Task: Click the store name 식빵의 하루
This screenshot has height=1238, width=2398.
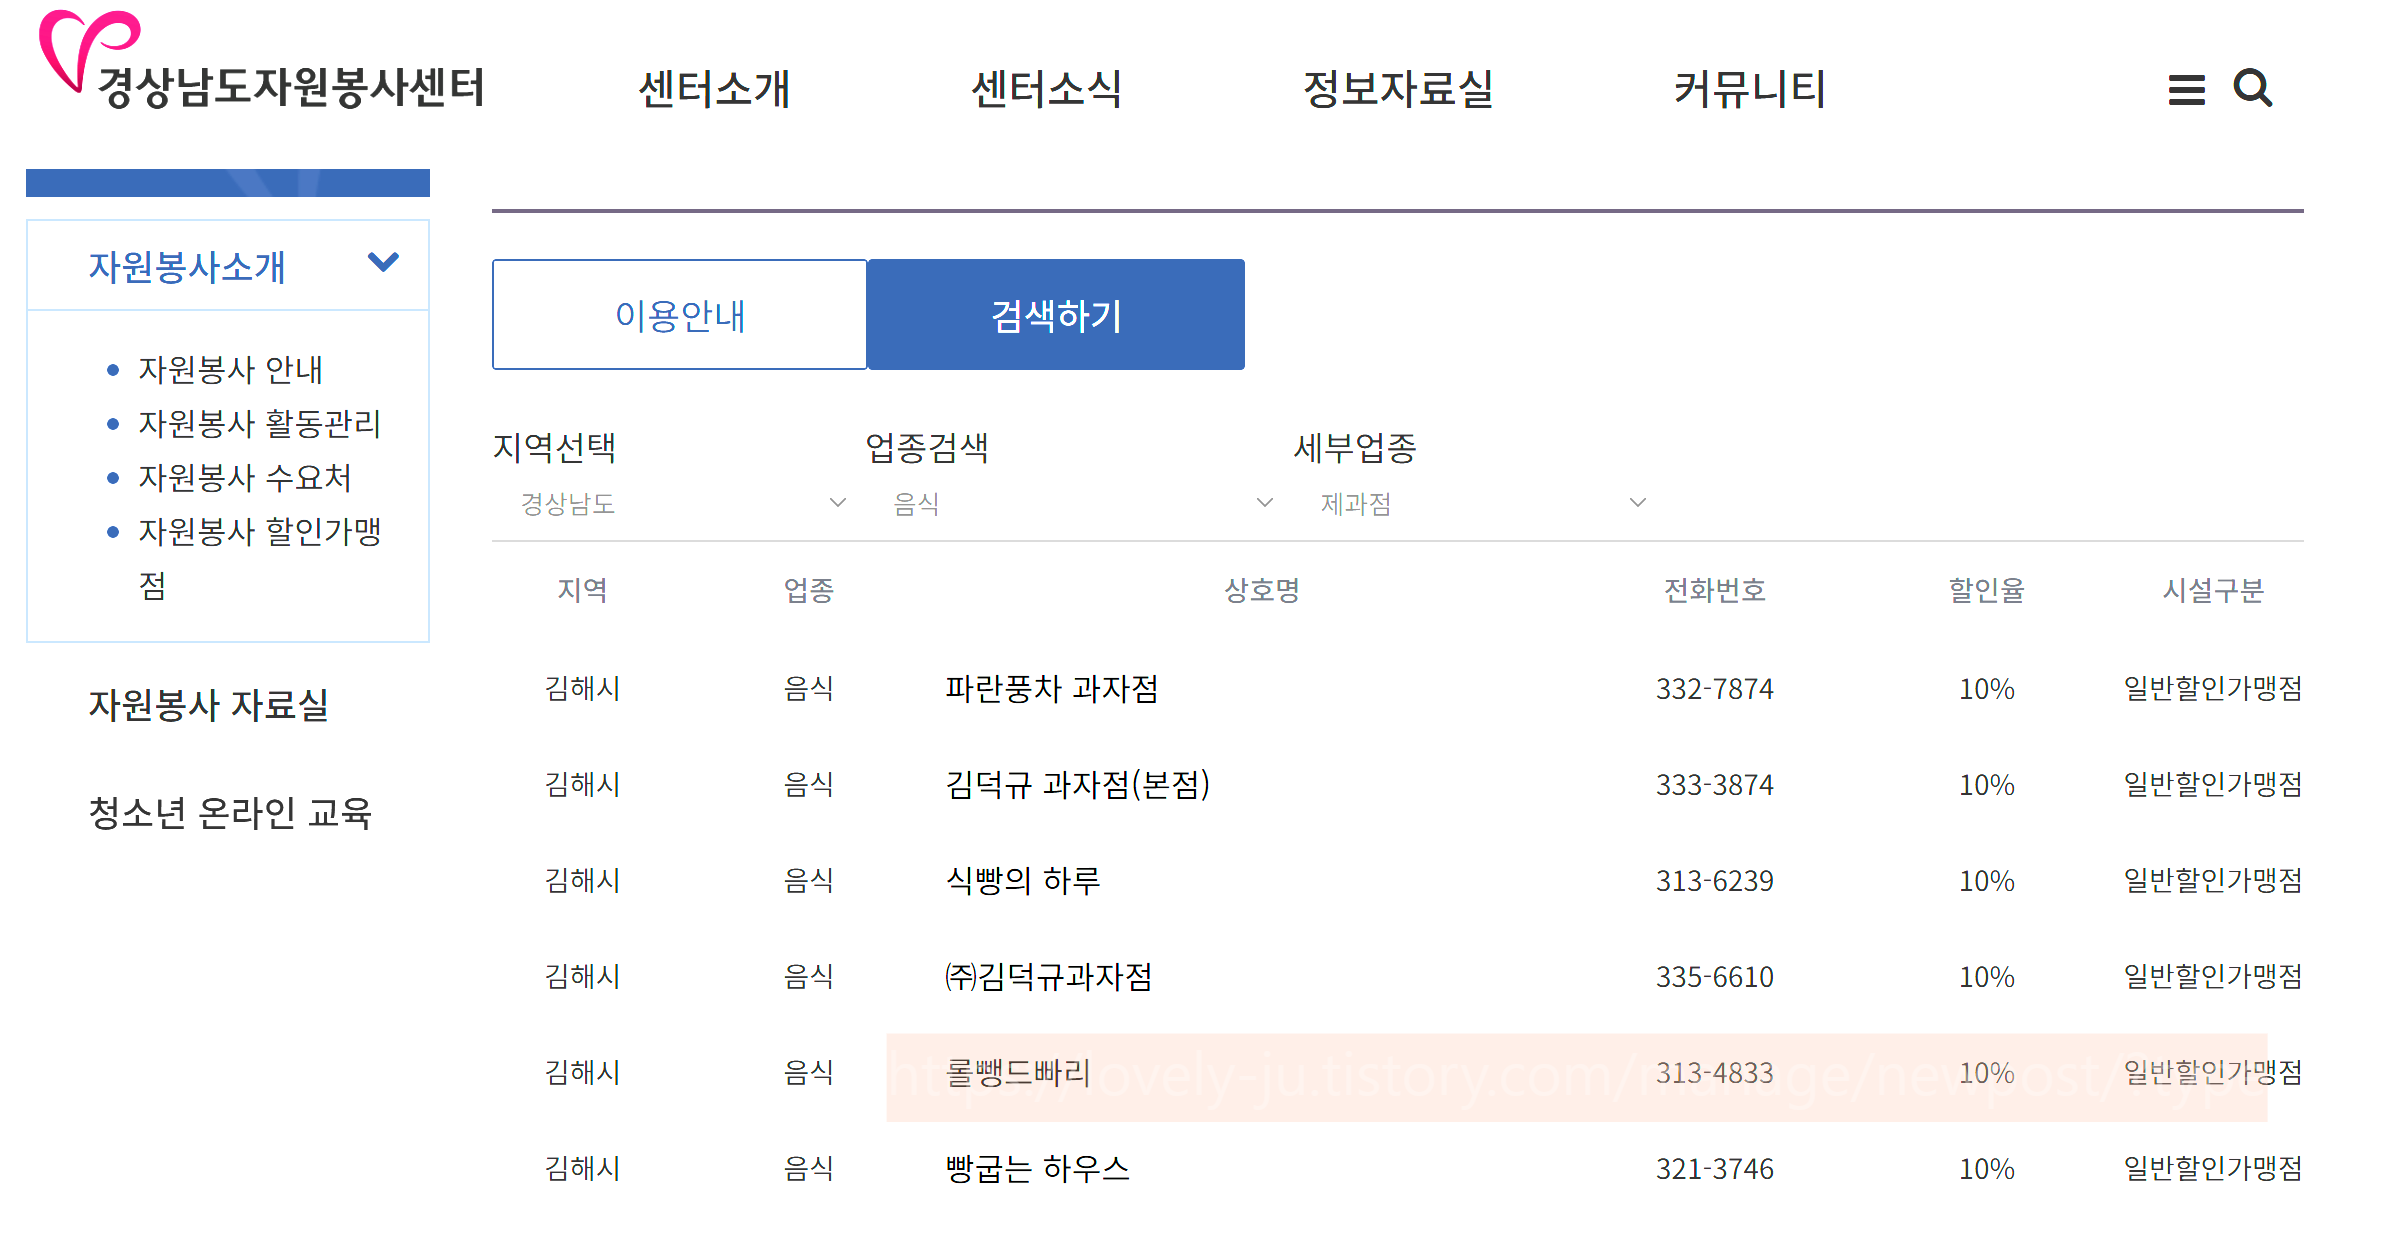Action: click(x=1023, y=880)
